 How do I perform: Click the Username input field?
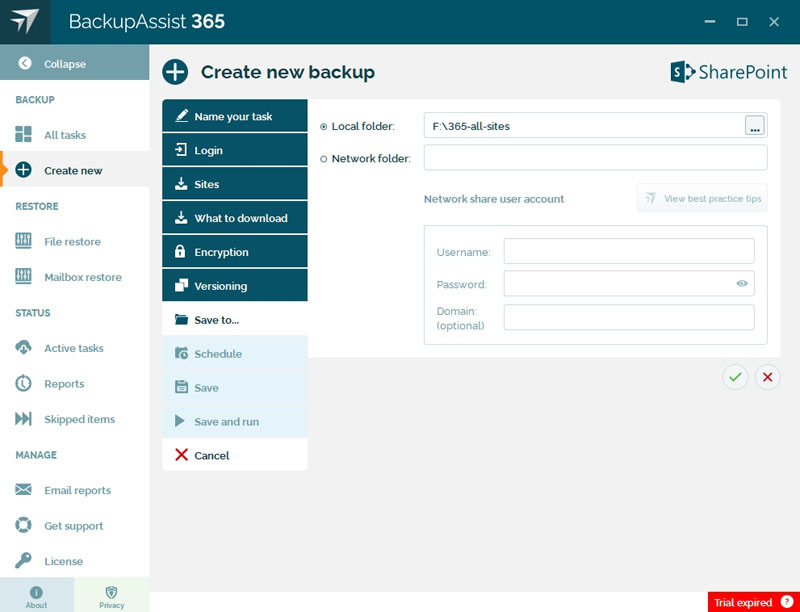tap(629, 251)
